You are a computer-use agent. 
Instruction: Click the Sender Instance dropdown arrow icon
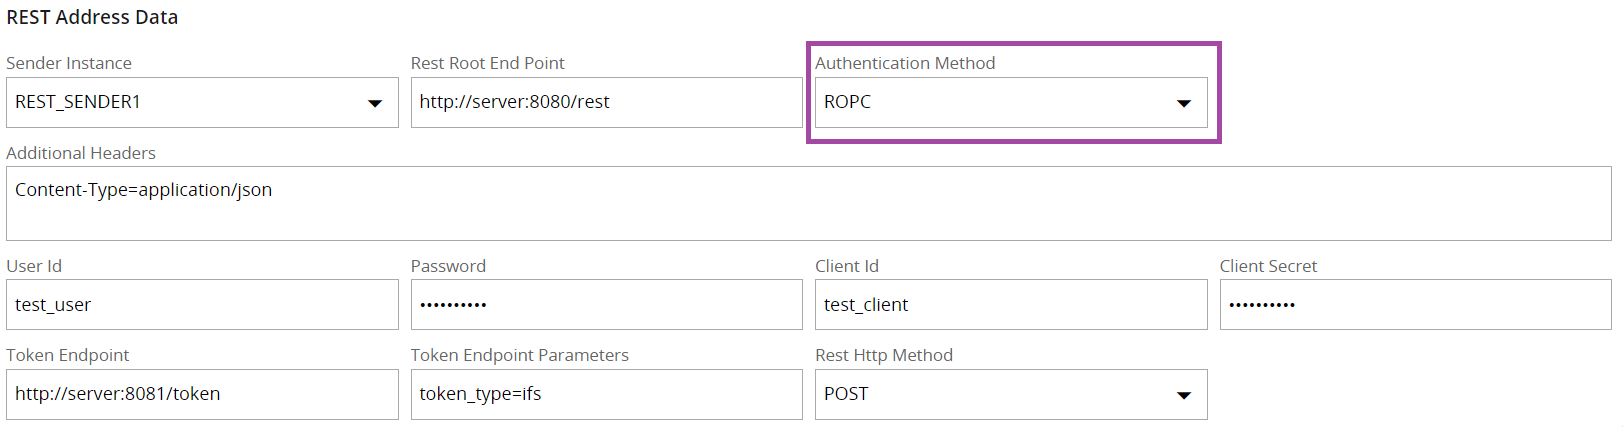[375, 103]
